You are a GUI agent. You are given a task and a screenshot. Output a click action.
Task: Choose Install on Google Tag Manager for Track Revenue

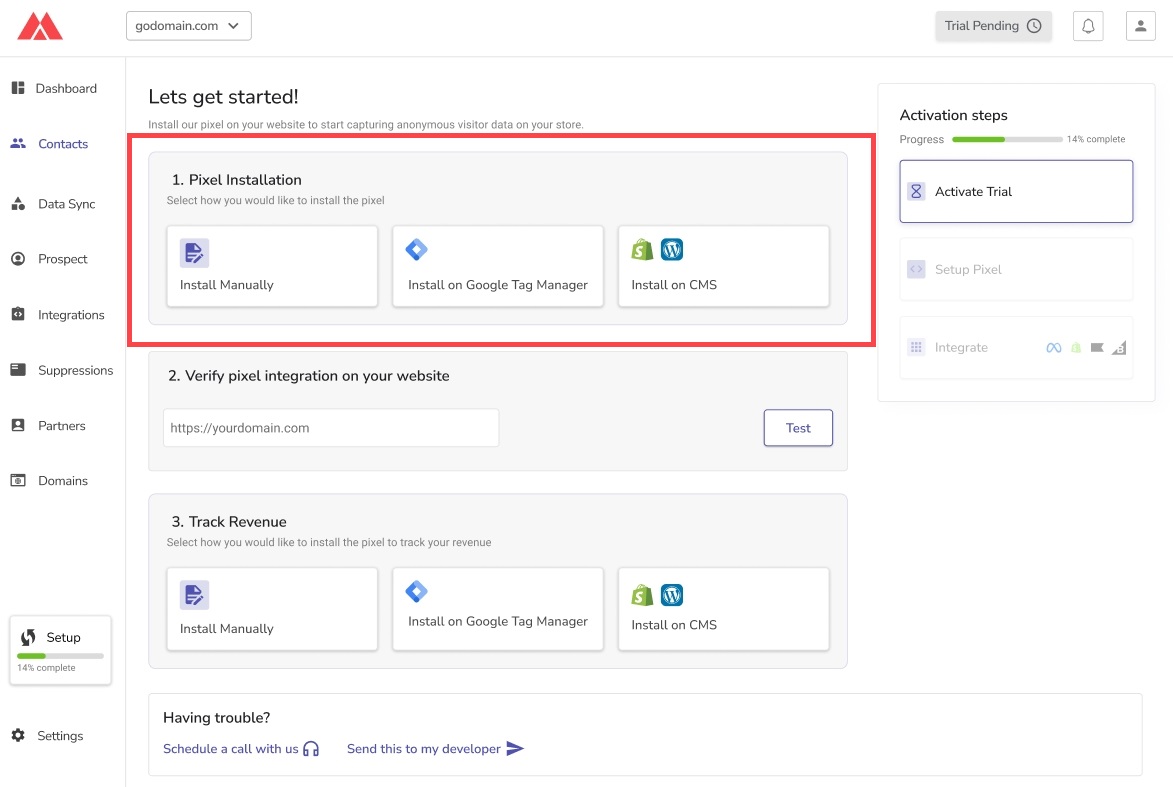tap(497, 609)
